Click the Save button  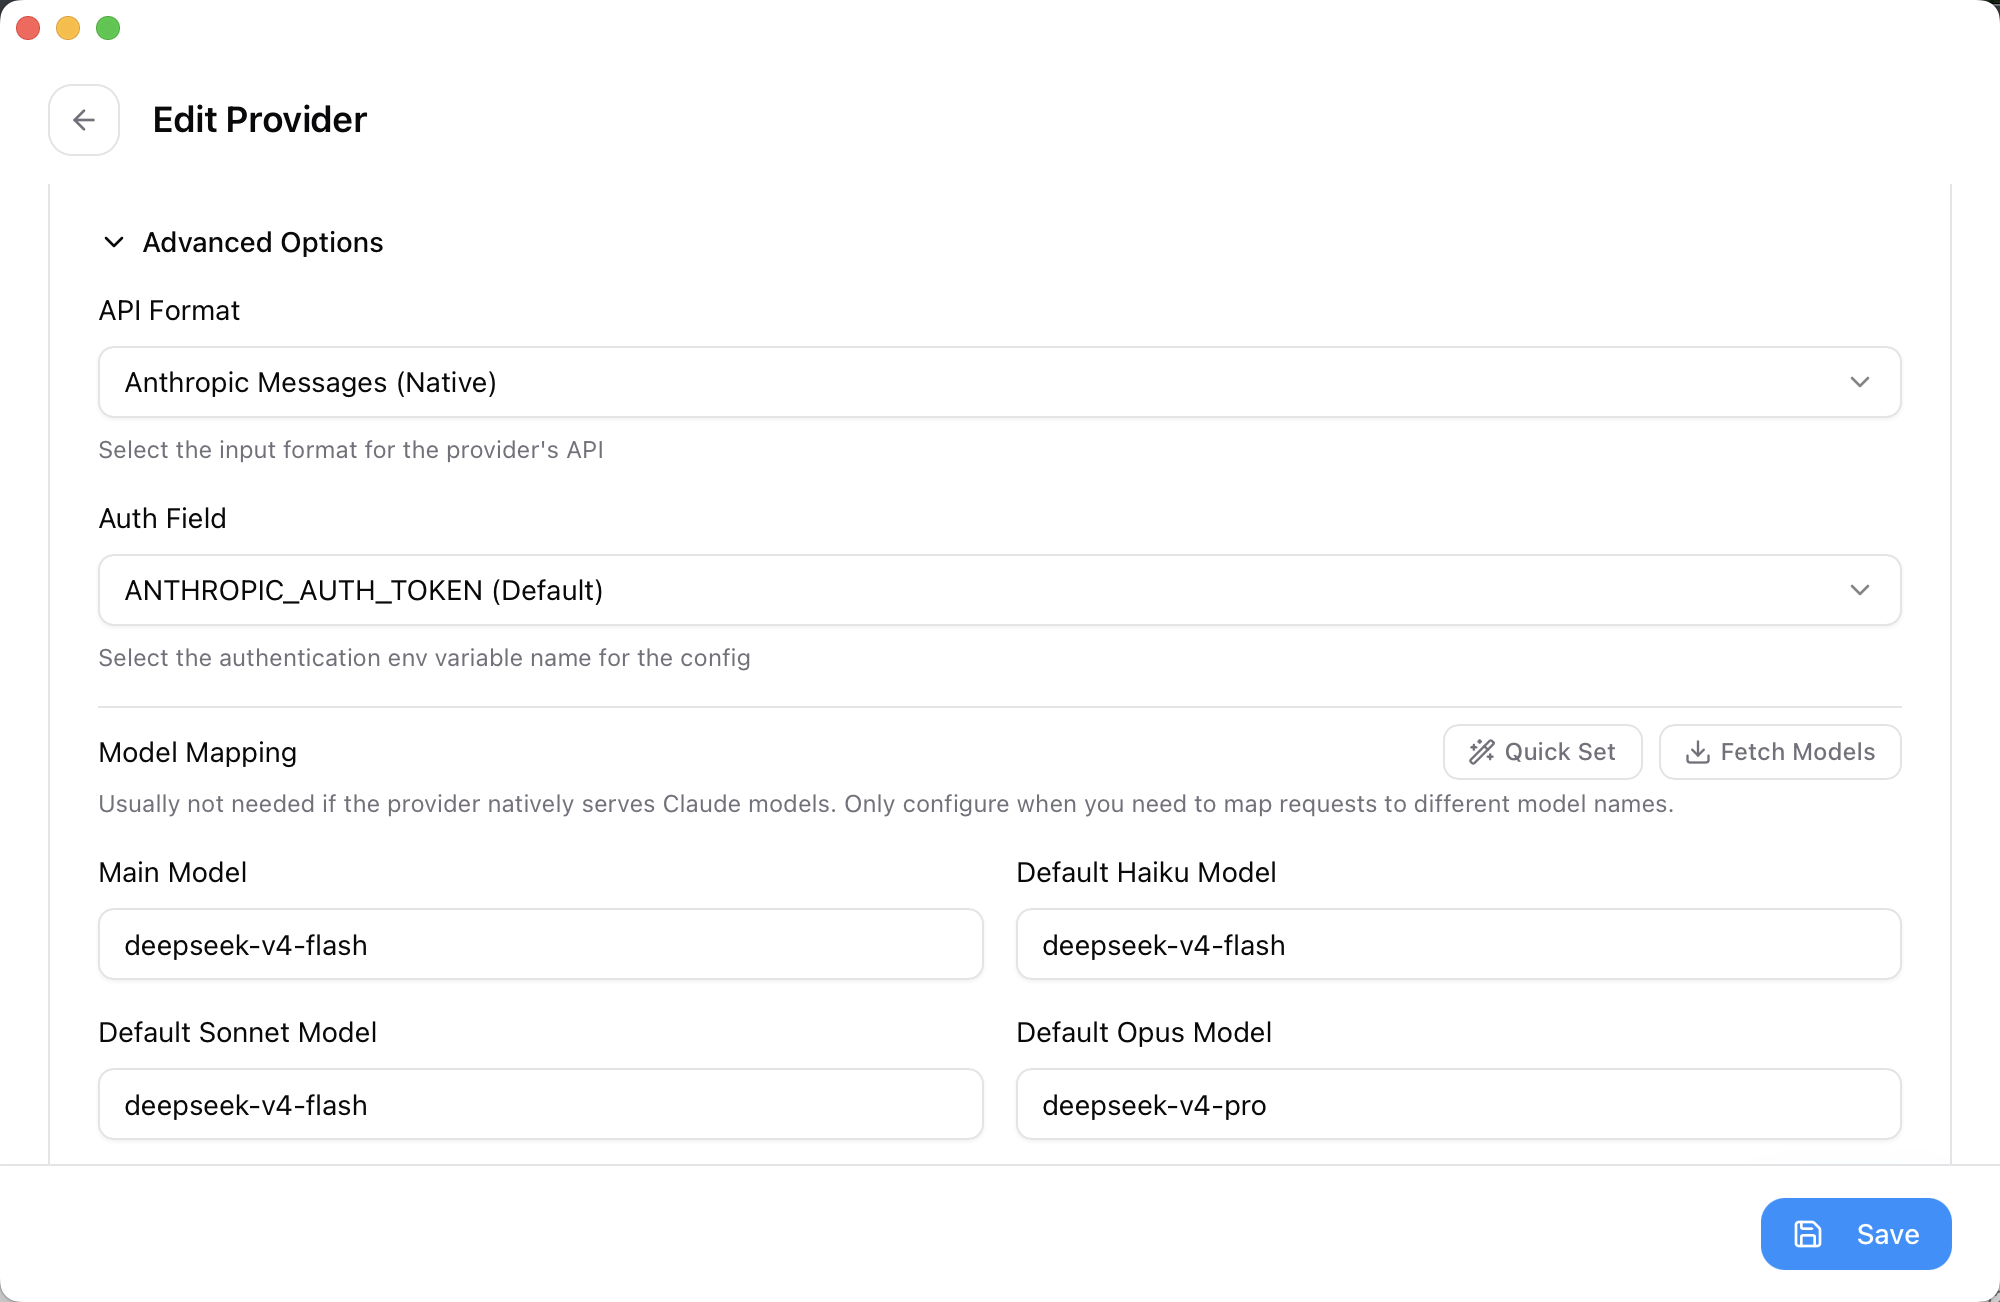click(1856, 1234)
